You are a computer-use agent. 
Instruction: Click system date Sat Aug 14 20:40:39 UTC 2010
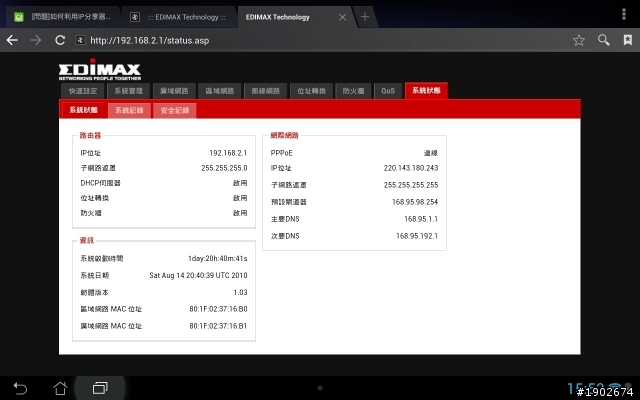(198, 276)
